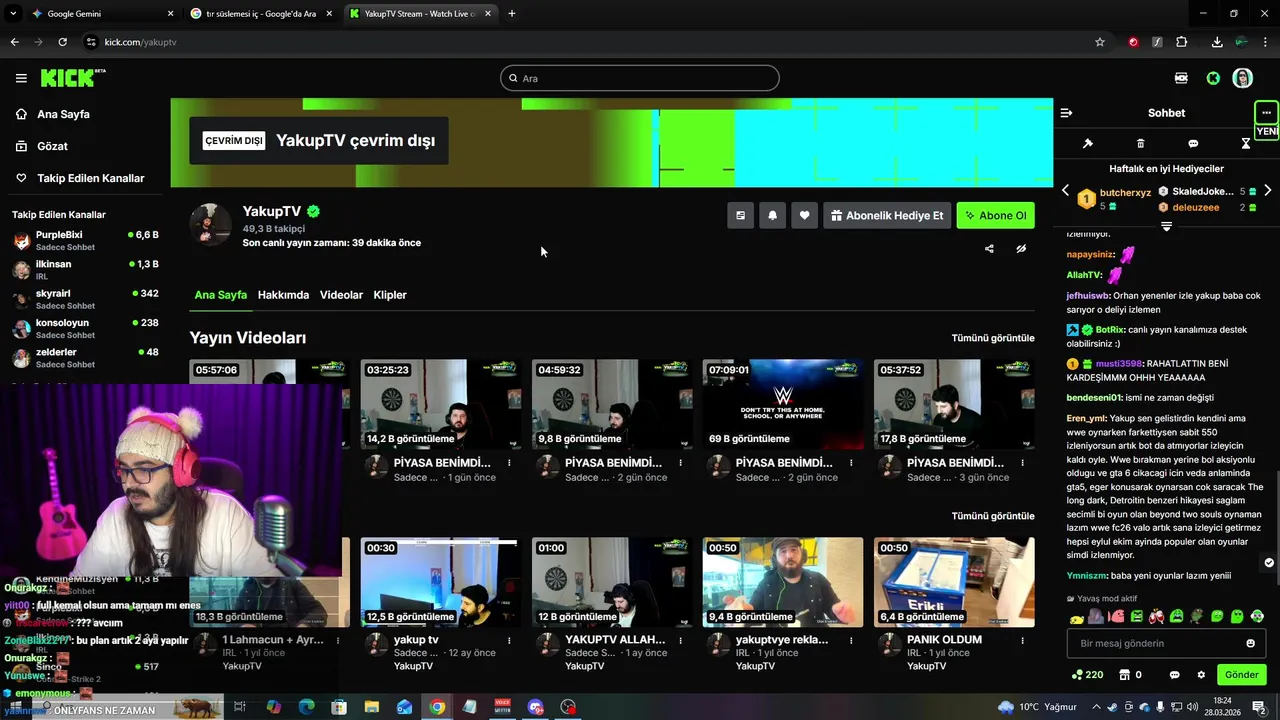Click Gönder to send message
Screen dimensions: 1280x720
coord(1242,675)
